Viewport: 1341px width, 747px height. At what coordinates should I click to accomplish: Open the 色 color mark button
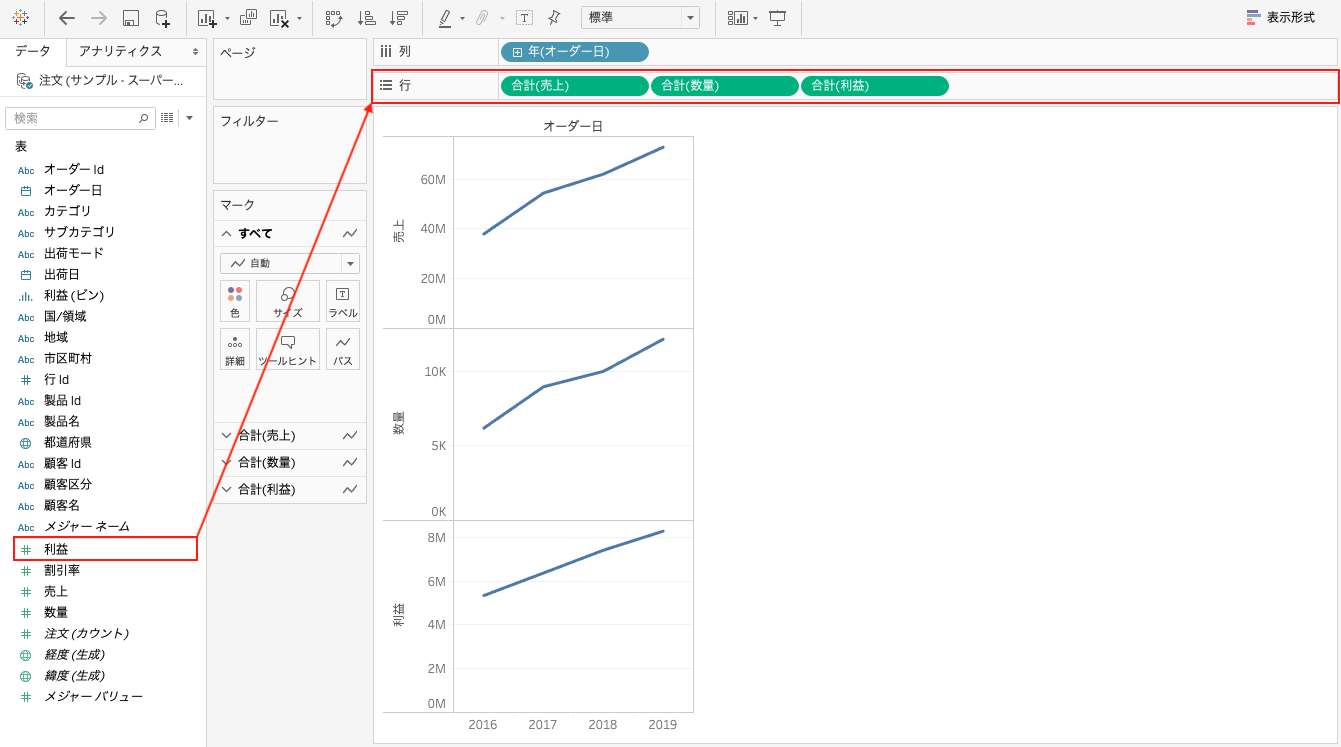tap(235, 301)
